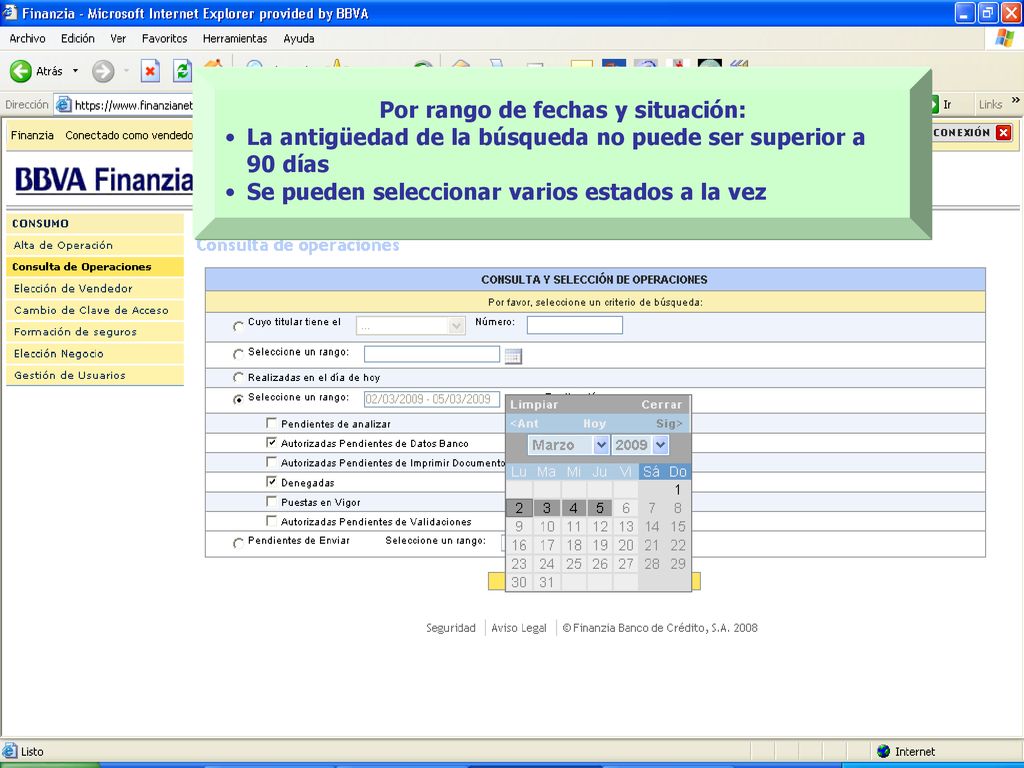This screenshot has height=768, width=1024.
Task: Click the Atrás back arrow icon
Action: (x=21, y=71)
